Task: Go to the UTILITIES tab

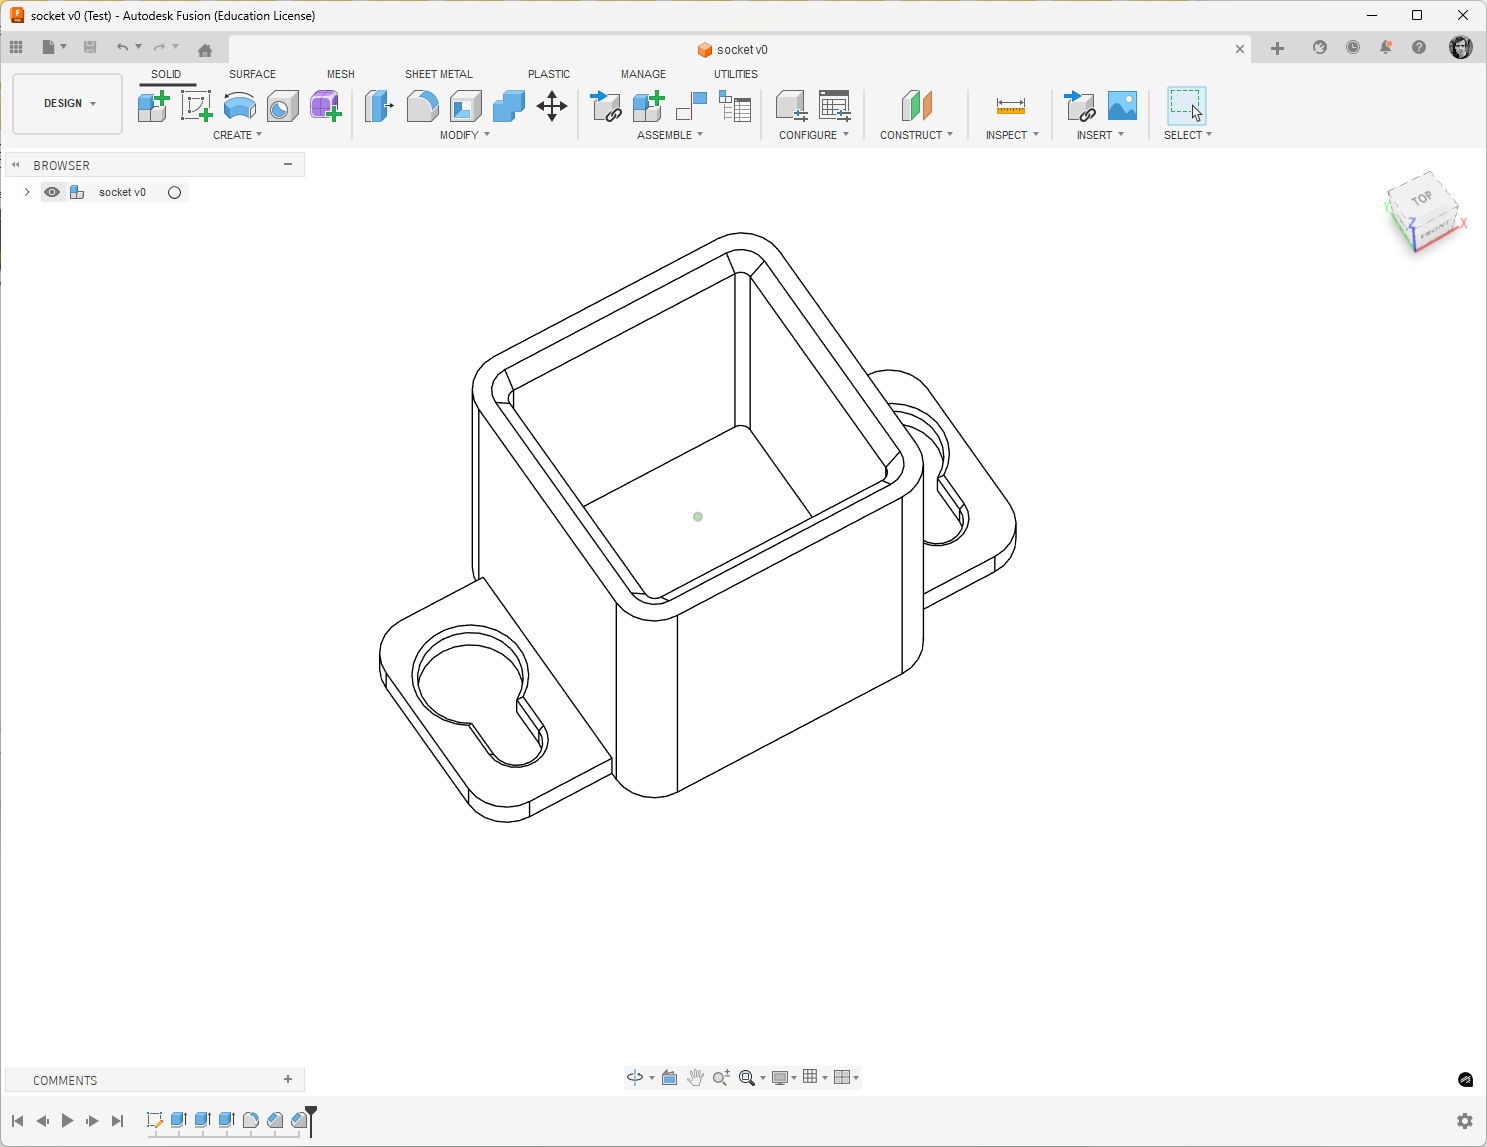Action: point(736,74)
